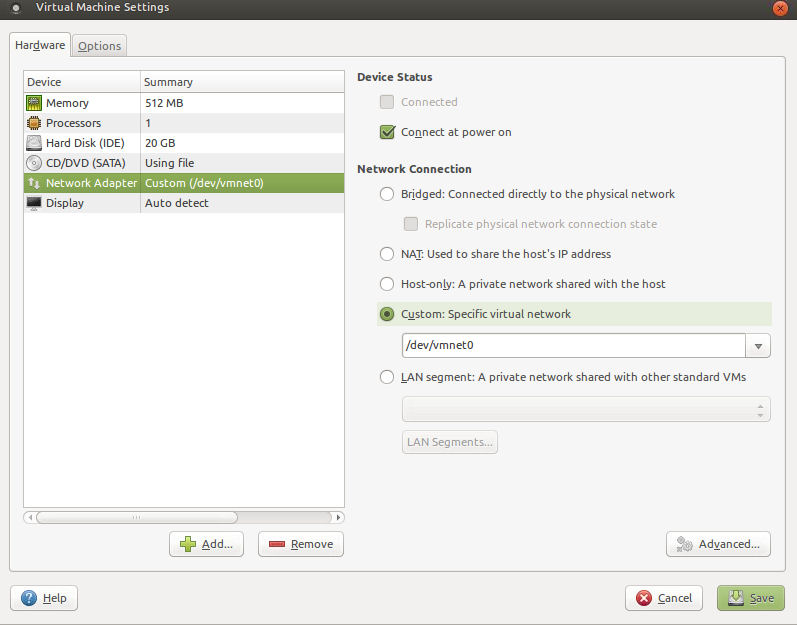797x625 pixels.
Task: Click the Display monitor icon
Action: (34, 203)
